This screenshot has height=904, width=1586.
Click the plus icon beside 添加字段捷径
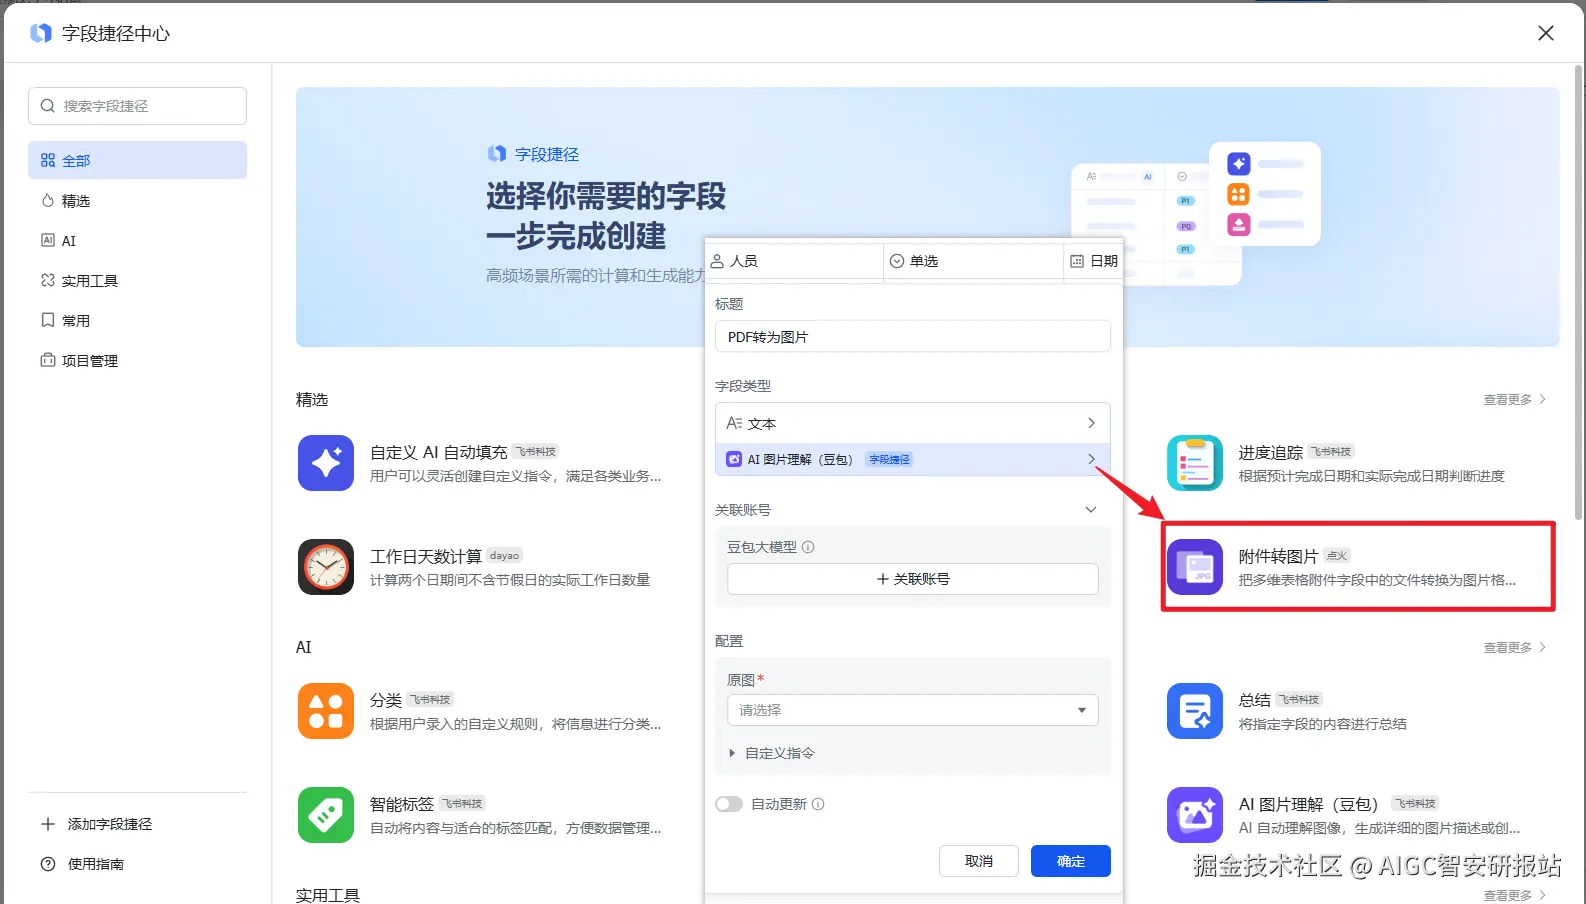click(x=48, y=824)
